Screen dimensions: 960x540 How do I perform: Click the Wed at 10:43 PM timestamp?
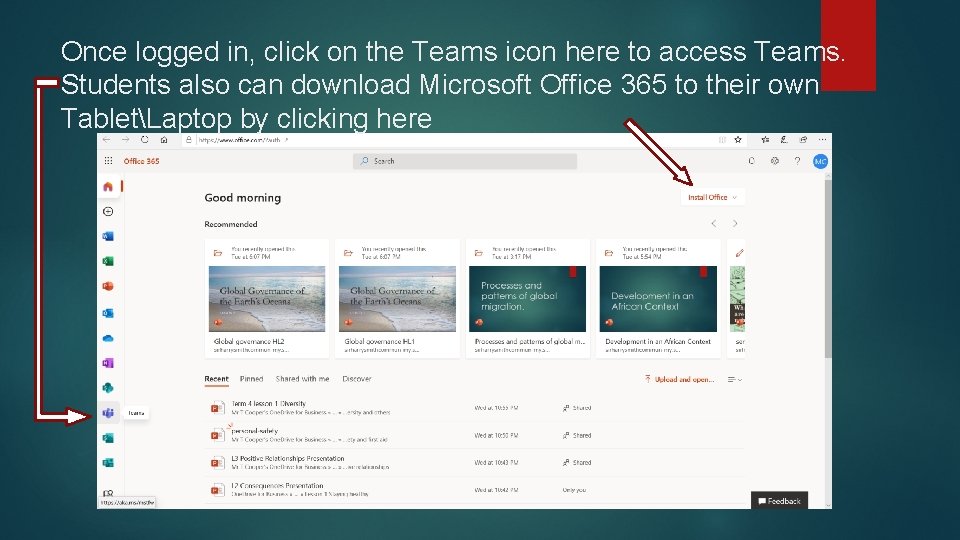click(x=496, y=463)
